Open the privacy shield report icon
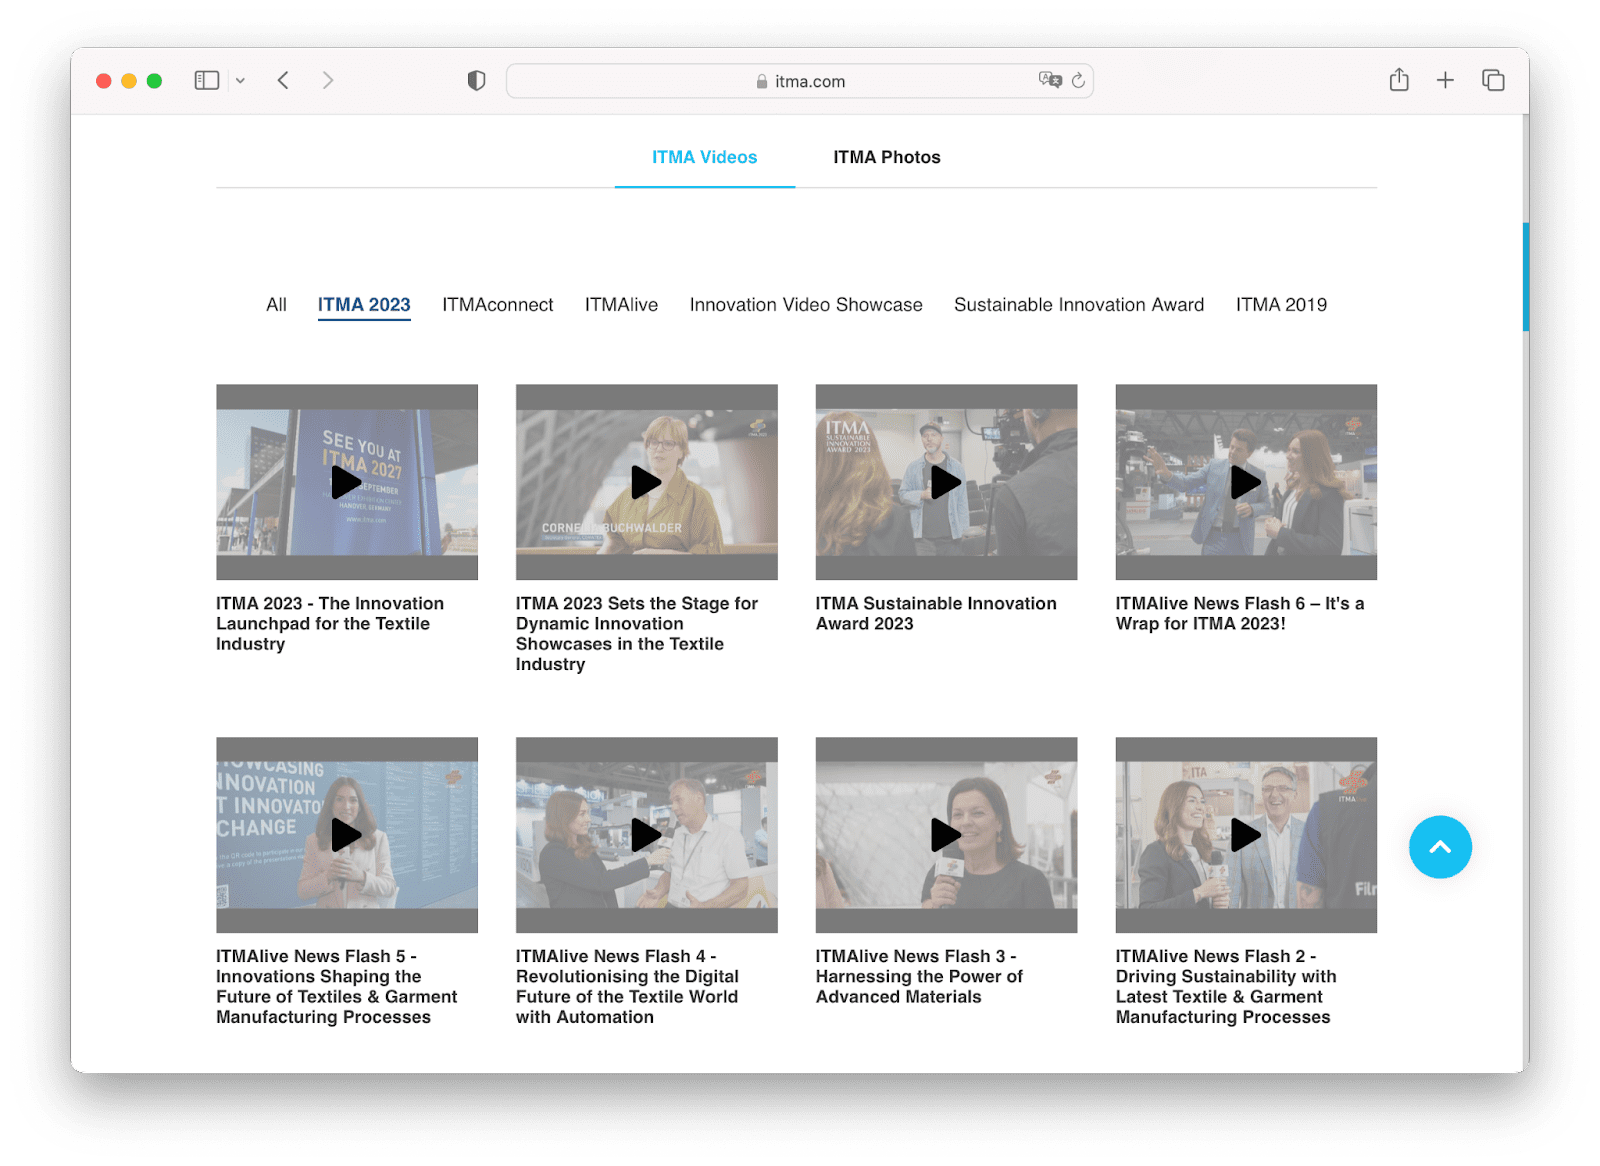The width and height of the screenshot is (1600, 1166). pos(476,81)
